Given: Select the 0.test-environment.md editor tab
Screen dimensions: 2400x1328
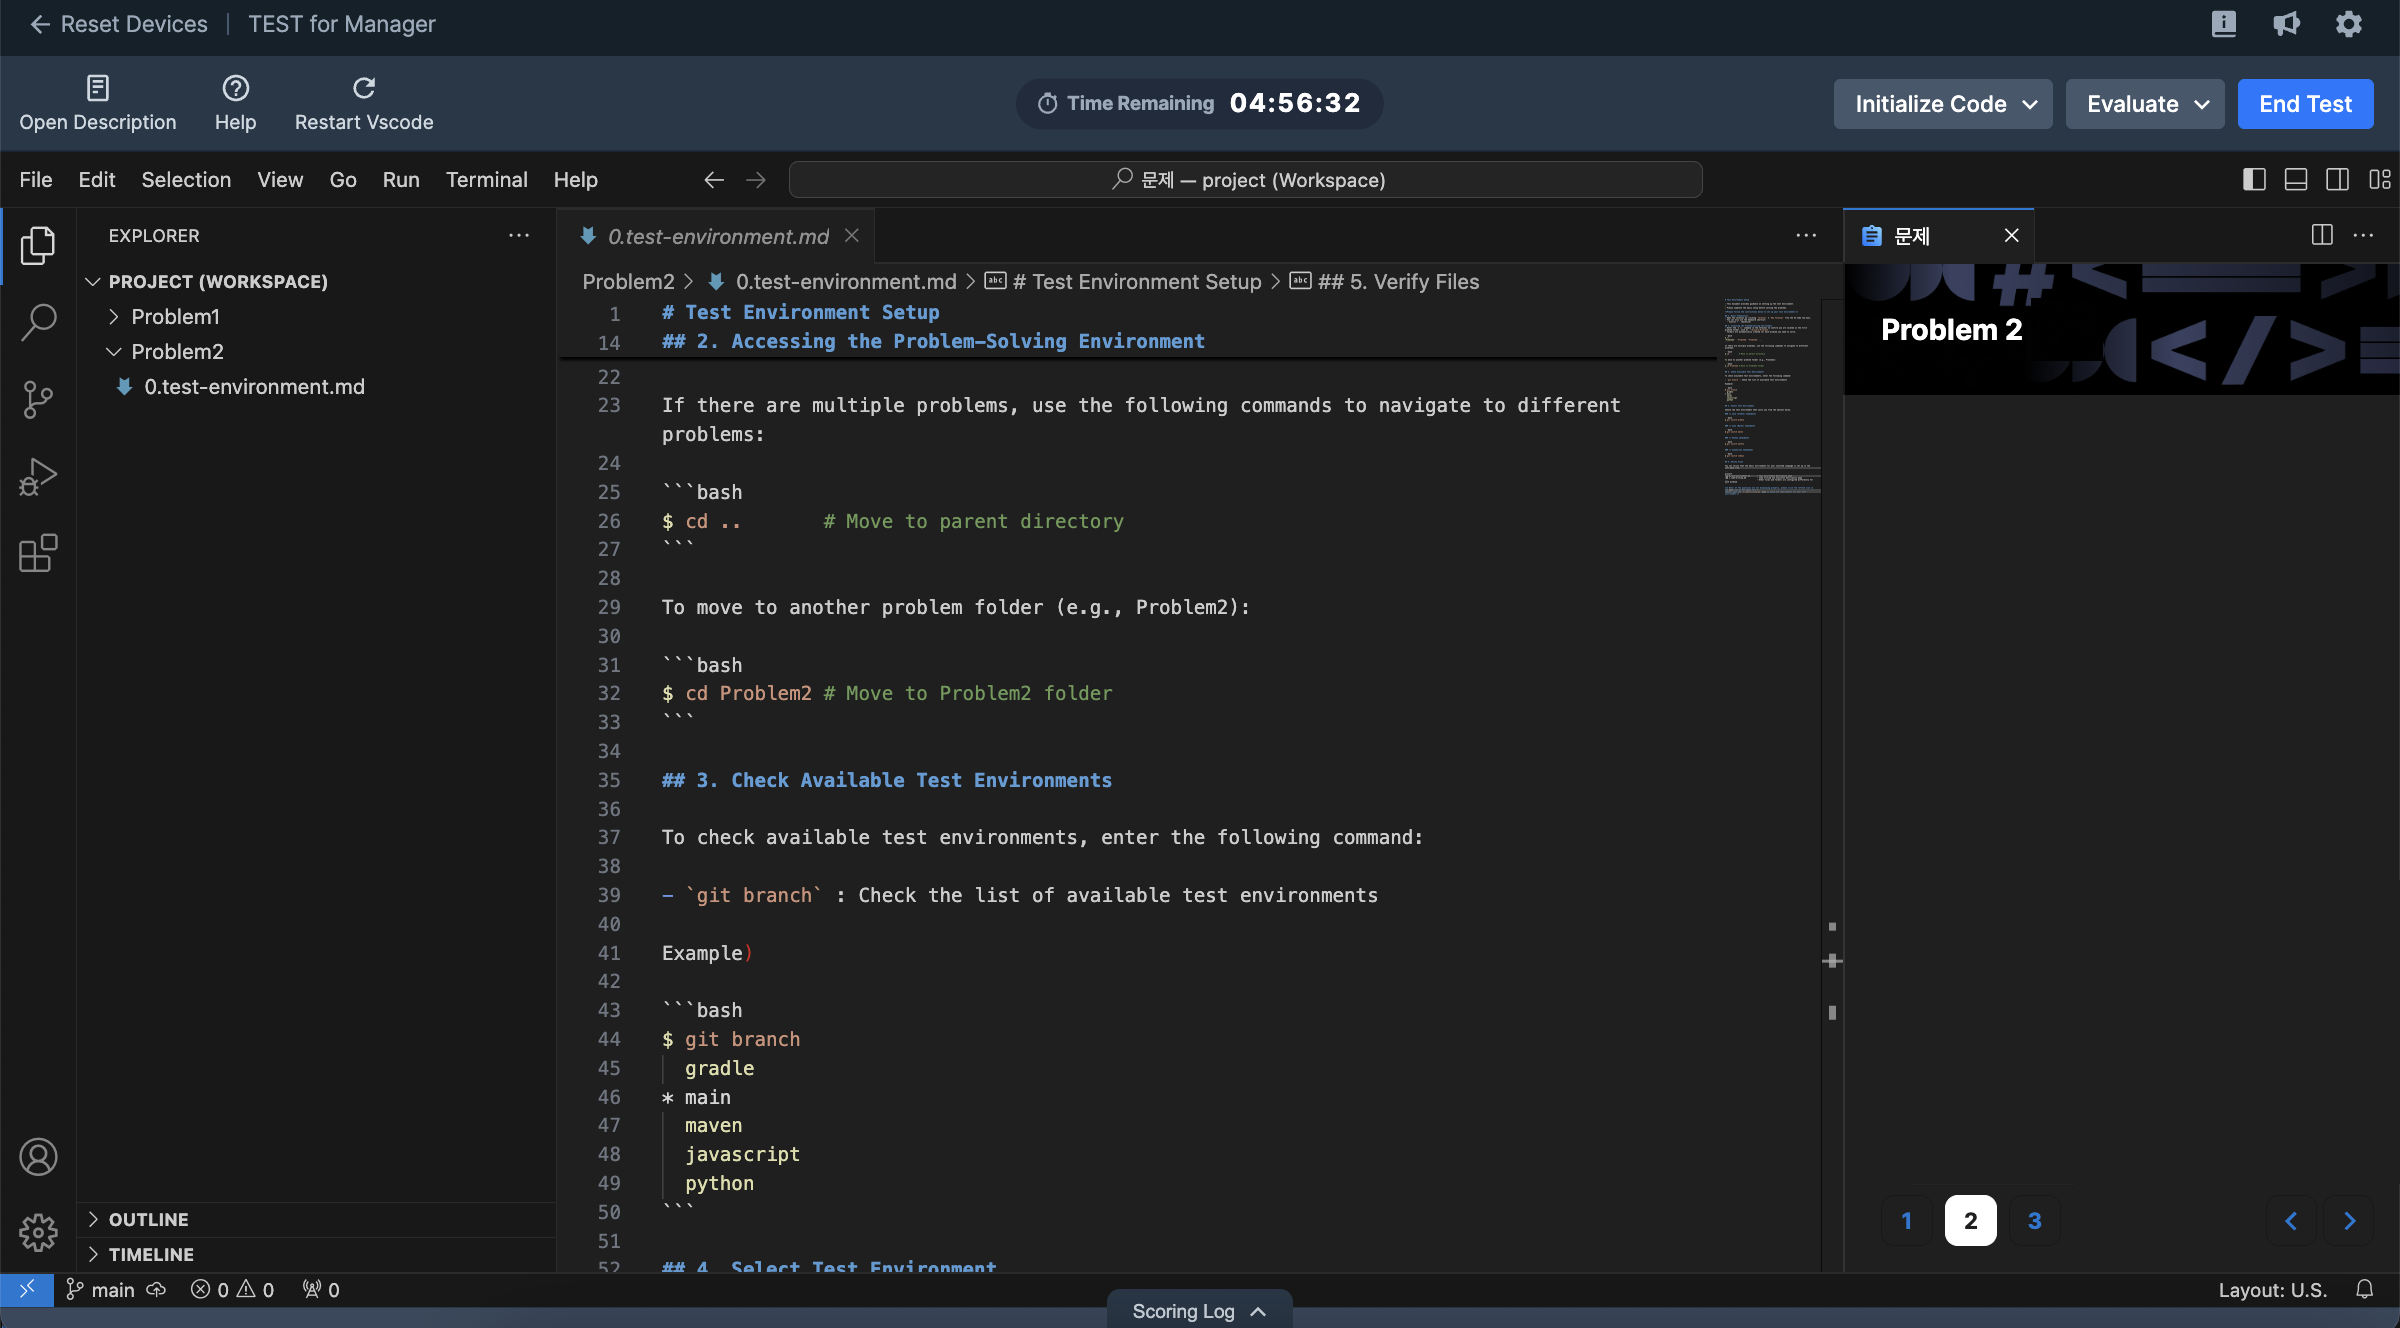Looking at the screenshot, I should click(x=717, y=236).
